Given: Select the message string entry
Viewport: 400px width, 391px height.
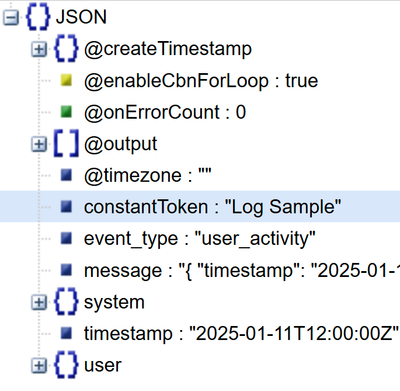Looking at the screenshot, I should 242,270.
